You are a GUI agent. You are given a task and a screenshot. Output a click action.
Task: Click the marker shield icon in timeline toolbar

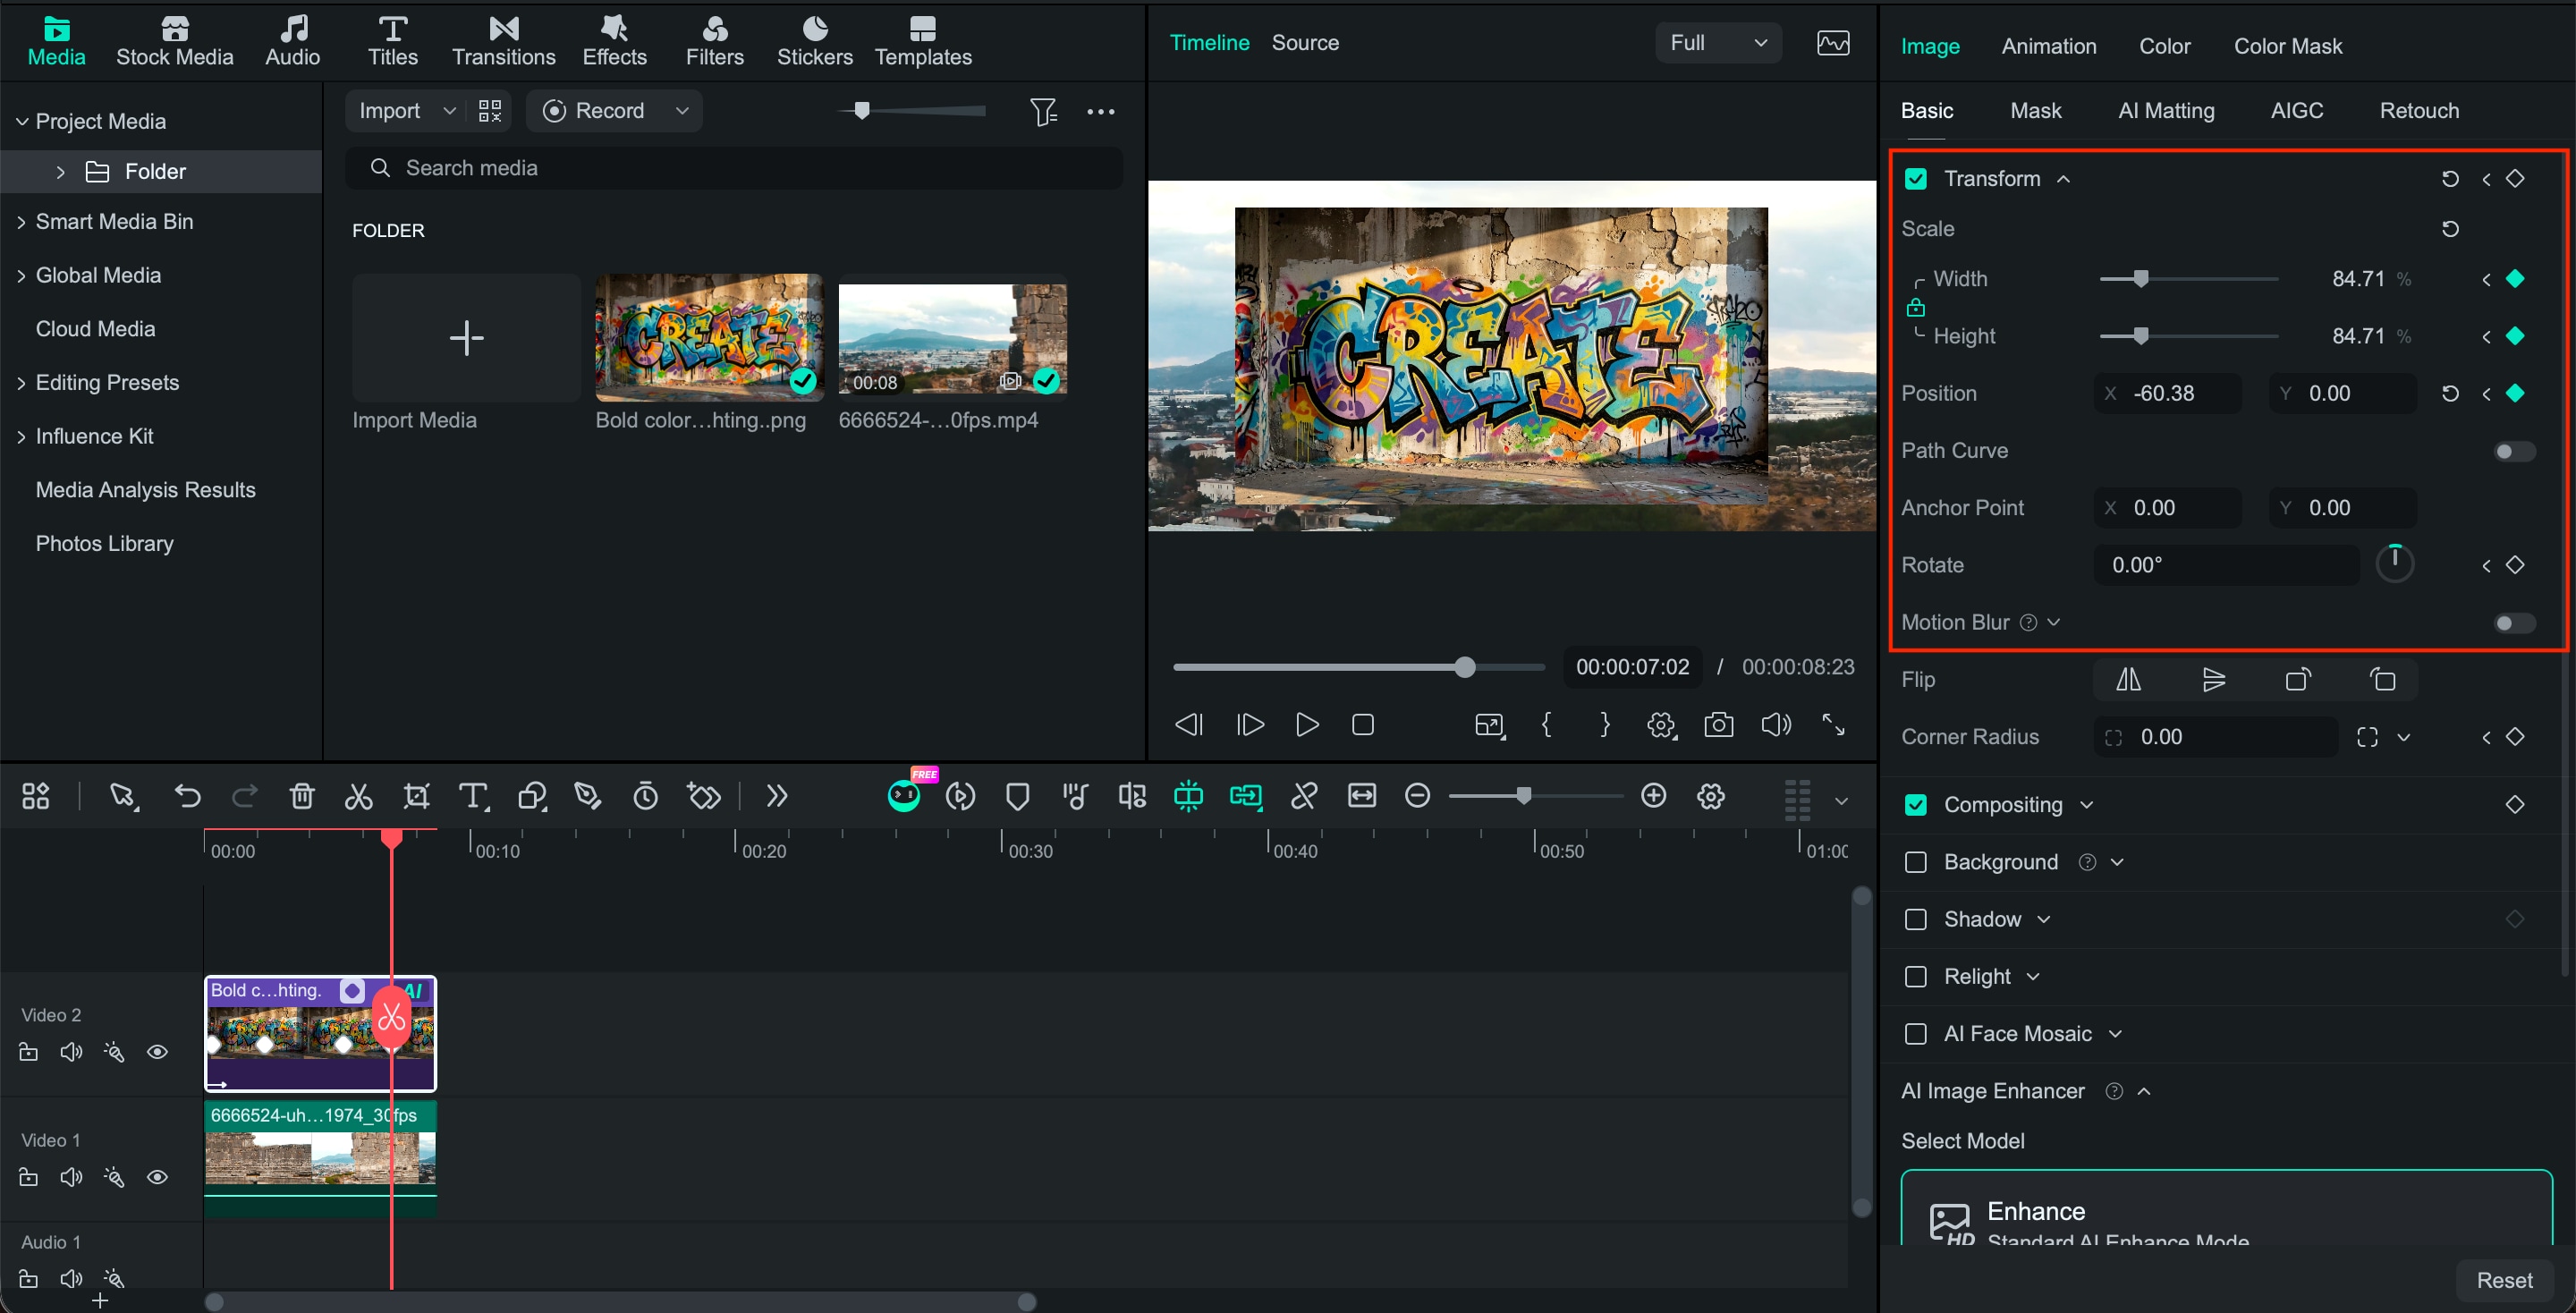(x=1017, y=796)
